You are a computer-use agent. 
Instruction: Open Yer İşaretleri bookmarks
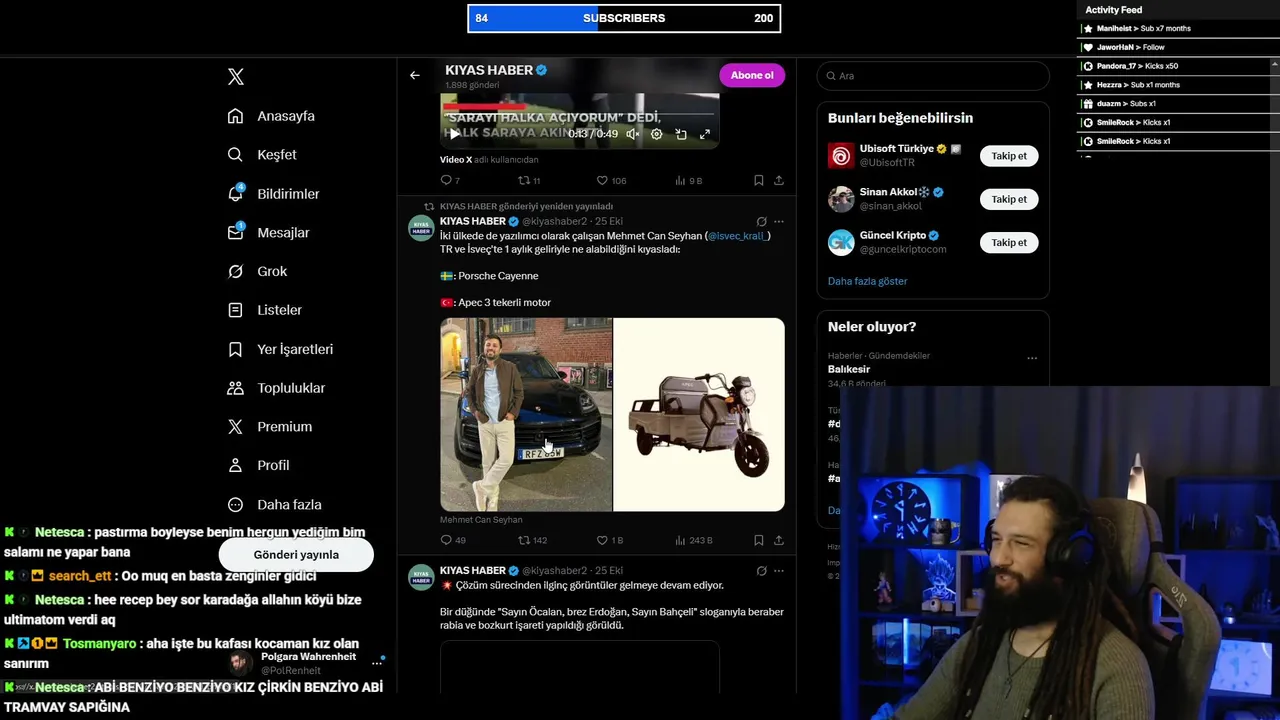point(280,349)
